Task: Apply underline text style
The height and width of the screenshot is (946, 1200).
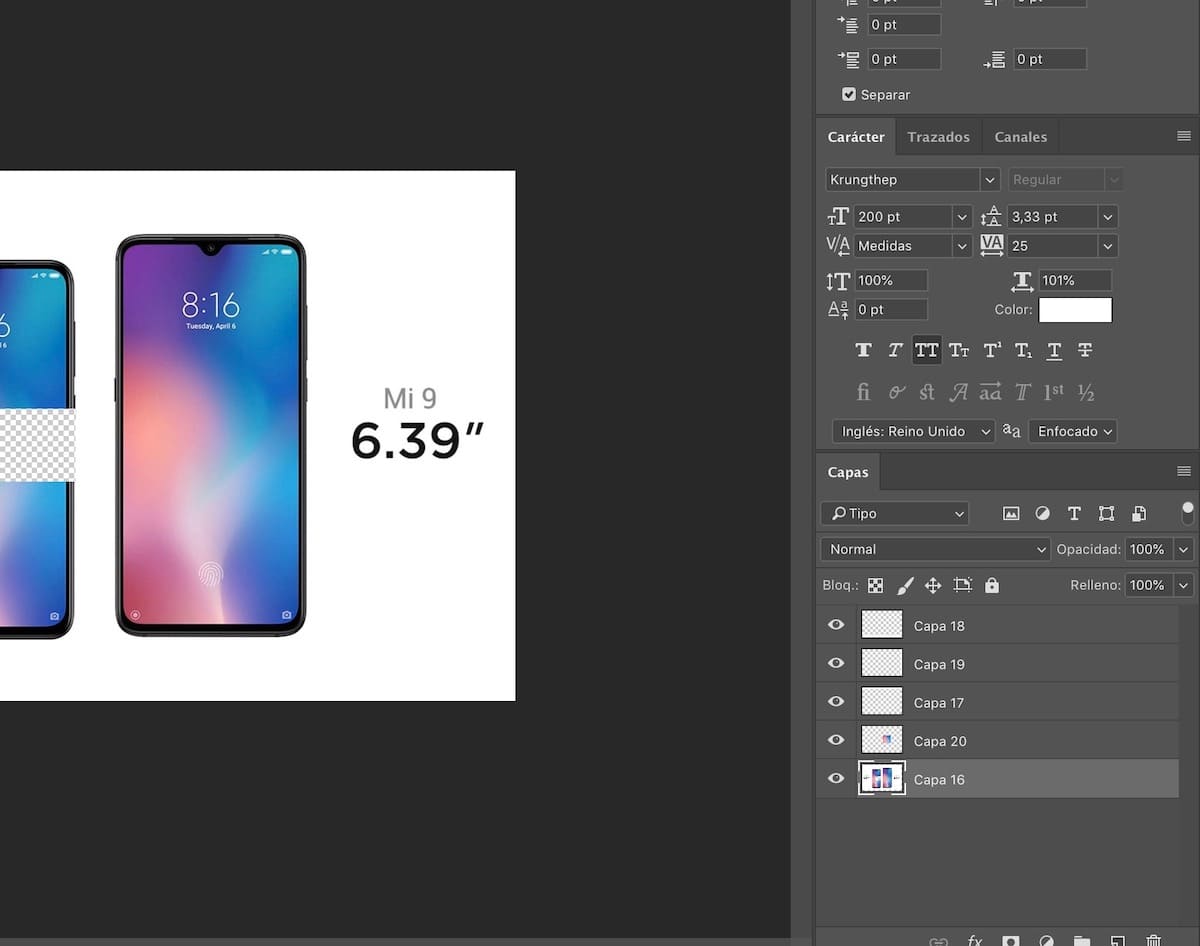Action: (1054, 350)
